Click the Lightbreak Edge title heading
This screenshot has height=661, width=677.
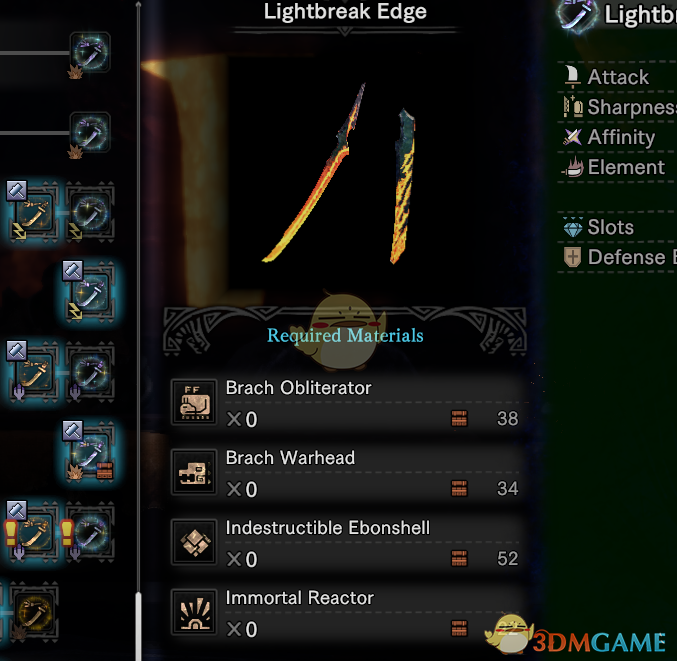point(345,11)
